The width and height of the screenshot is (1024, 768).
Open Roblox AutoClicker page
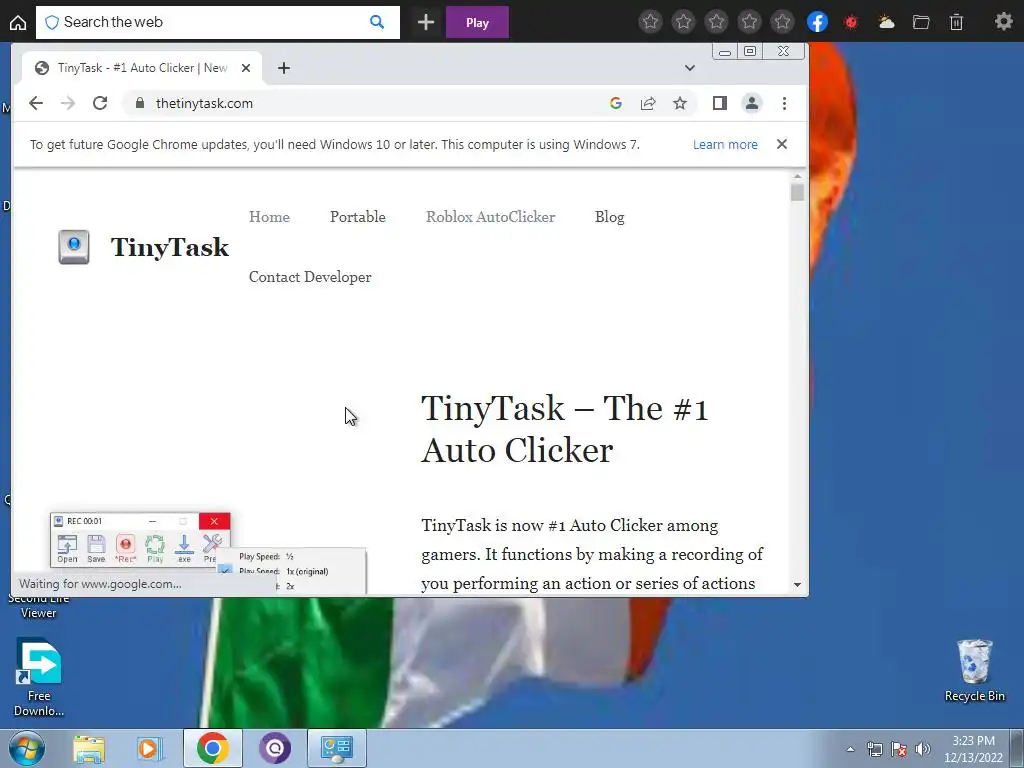[490, 217]
